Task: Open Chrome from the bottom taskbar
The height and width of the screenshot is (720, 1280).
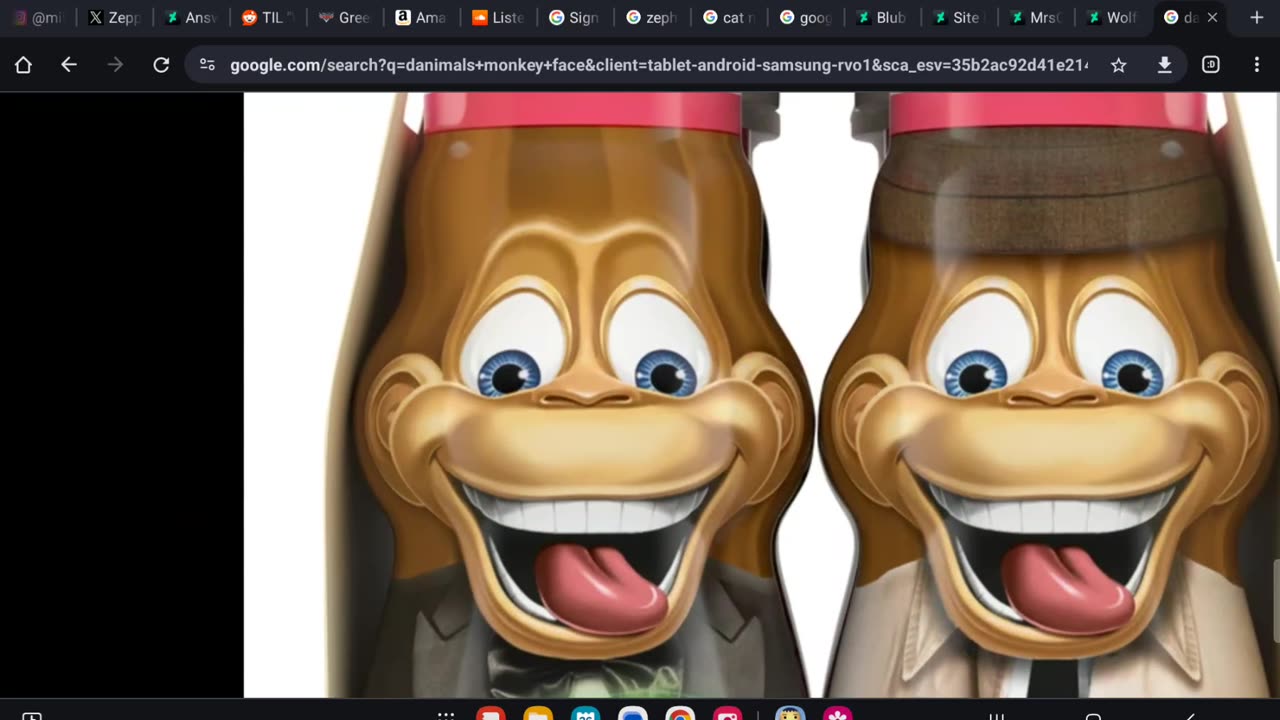Action: coord(680,715)
